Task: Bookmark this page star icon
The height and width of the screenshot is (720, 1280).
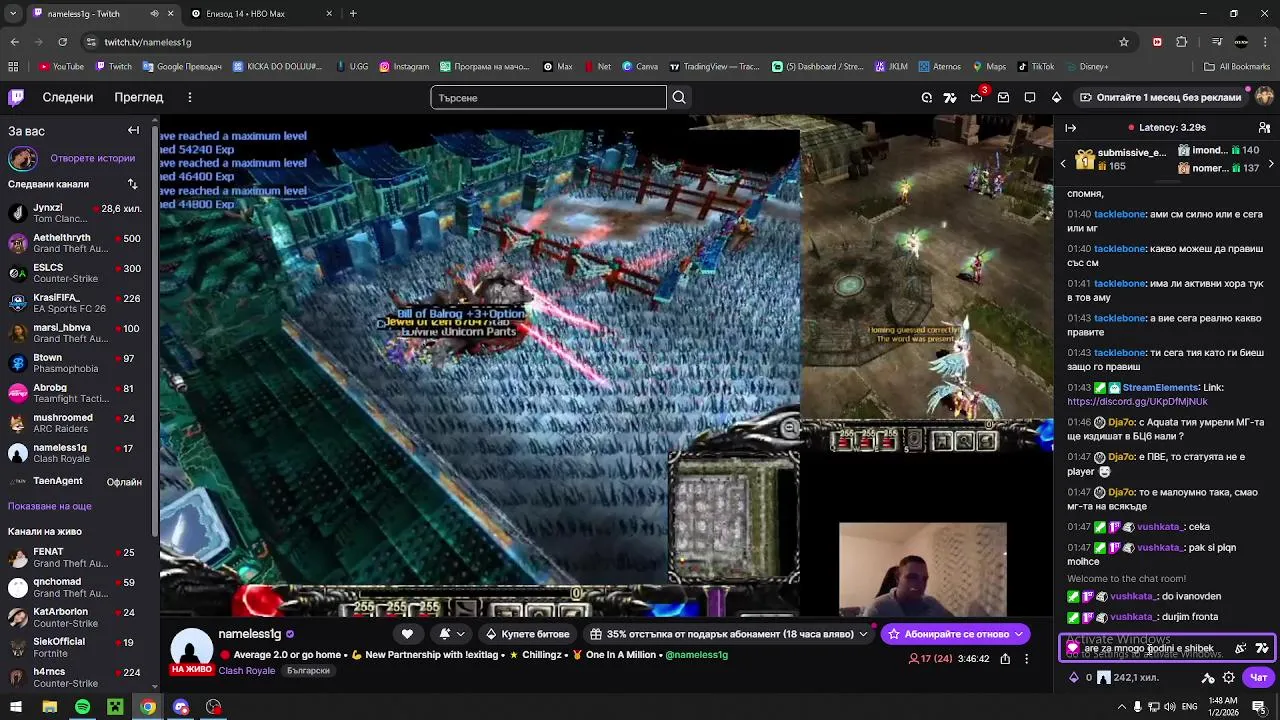Action: pyautogui.click(x=1124, y=42)
